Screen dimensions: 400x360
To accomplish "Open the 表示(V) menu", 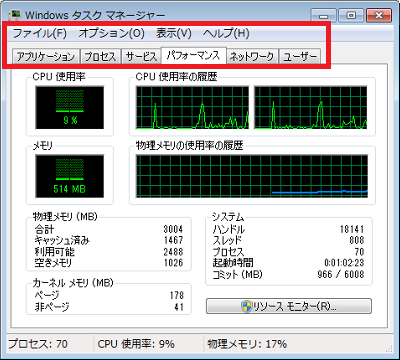I will 174,33.
